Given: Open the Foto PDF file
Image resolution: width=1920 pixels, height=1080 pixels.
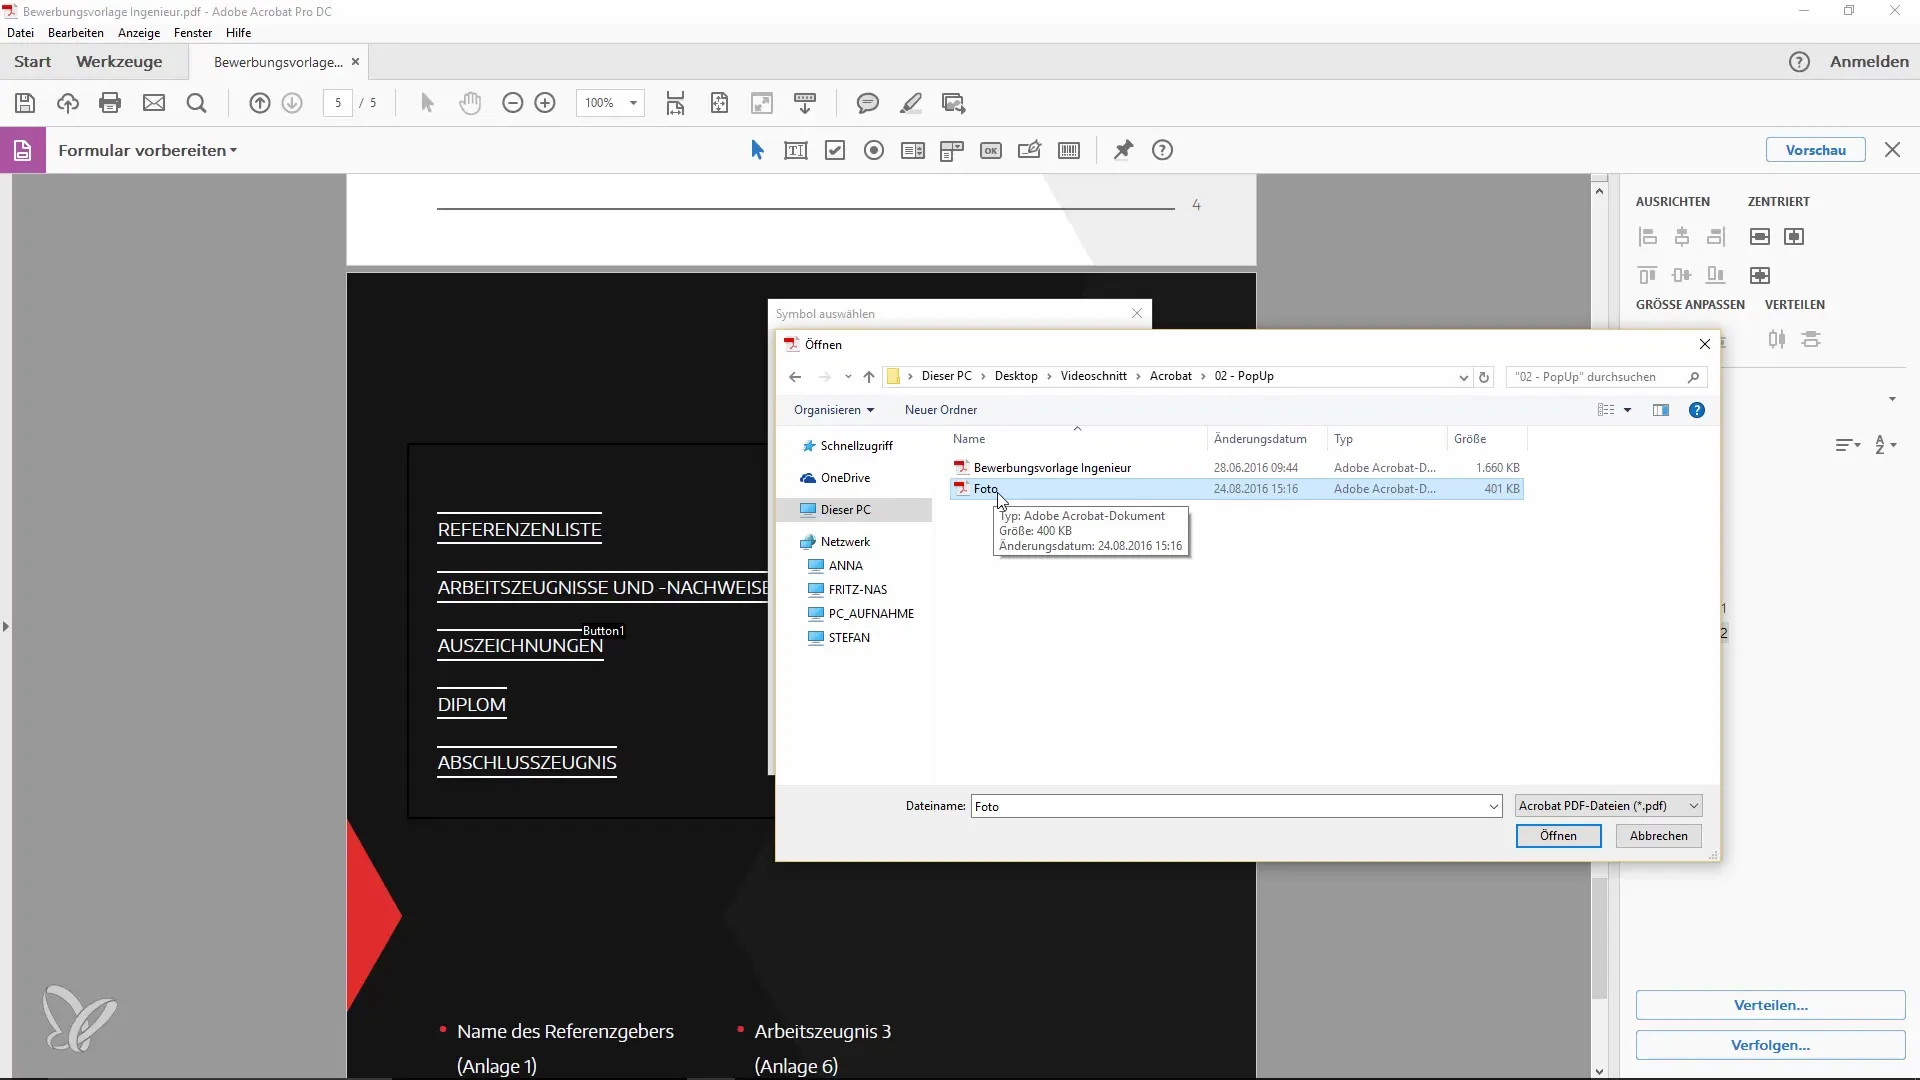Looking at the screenshot, I should coord(1559,835).
